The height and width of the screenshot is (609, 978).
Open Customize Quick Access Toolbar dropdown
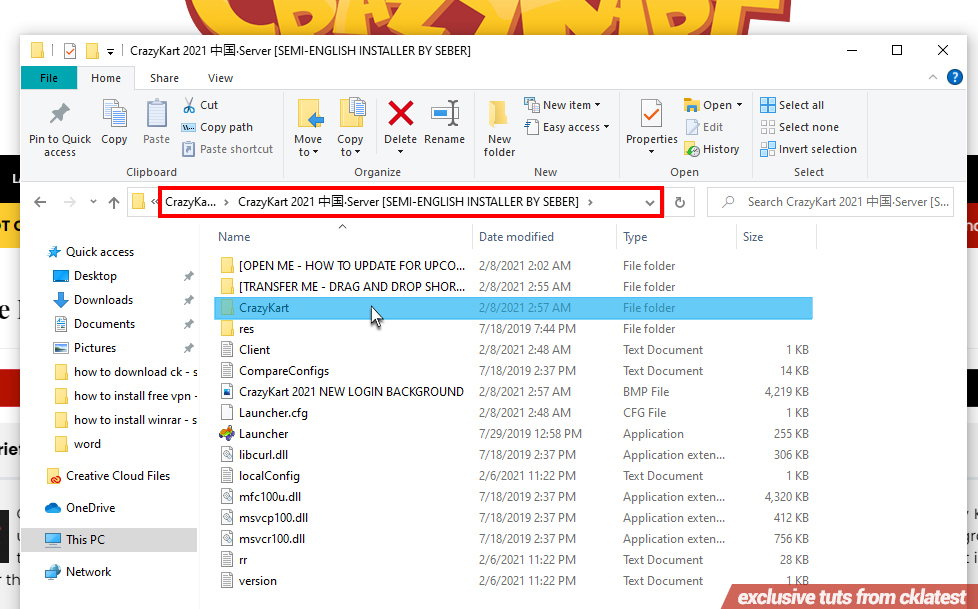pyautogui.click(x=110, y=52)
